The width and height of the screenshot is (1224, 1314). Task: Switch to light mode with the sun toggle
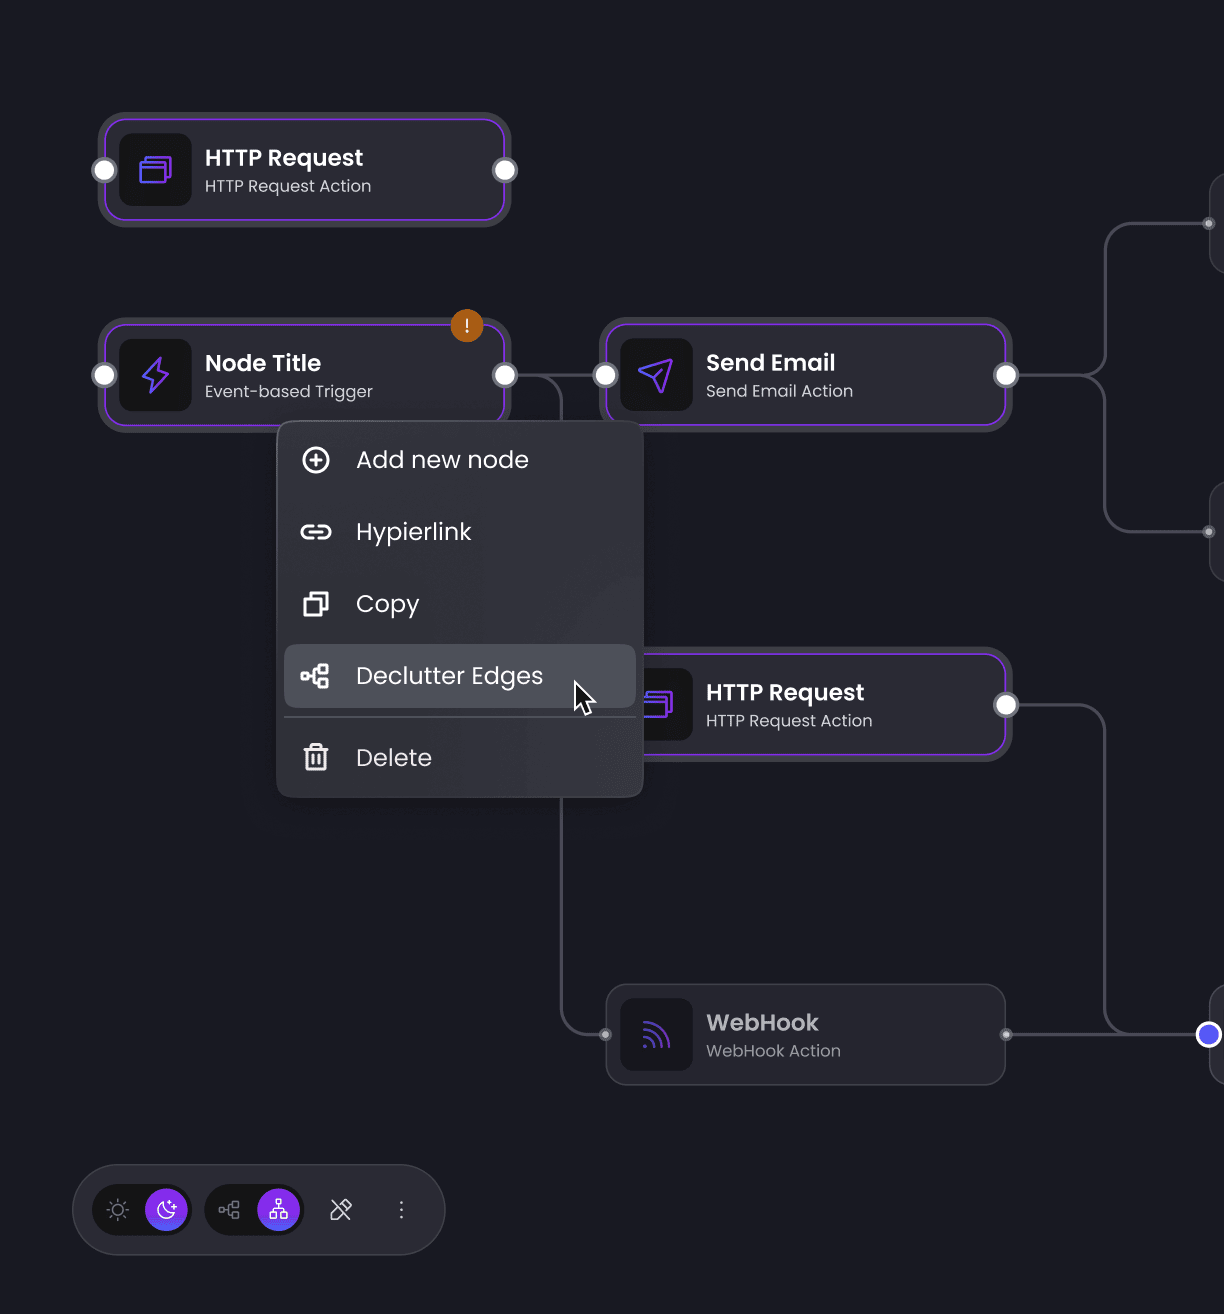pyautogui.click(x=118, y=1209)
